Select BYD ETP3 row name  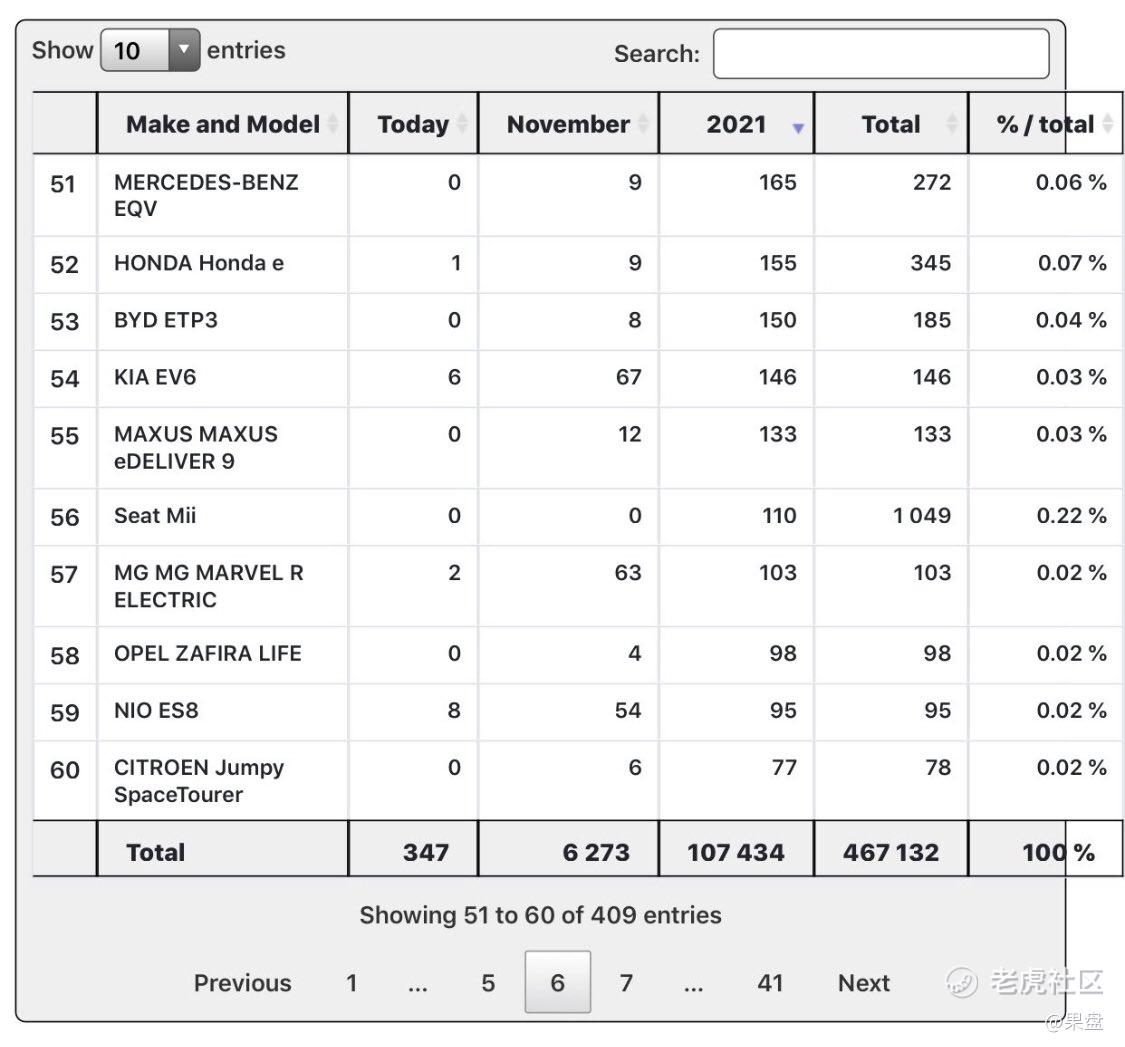click(166, 320)
